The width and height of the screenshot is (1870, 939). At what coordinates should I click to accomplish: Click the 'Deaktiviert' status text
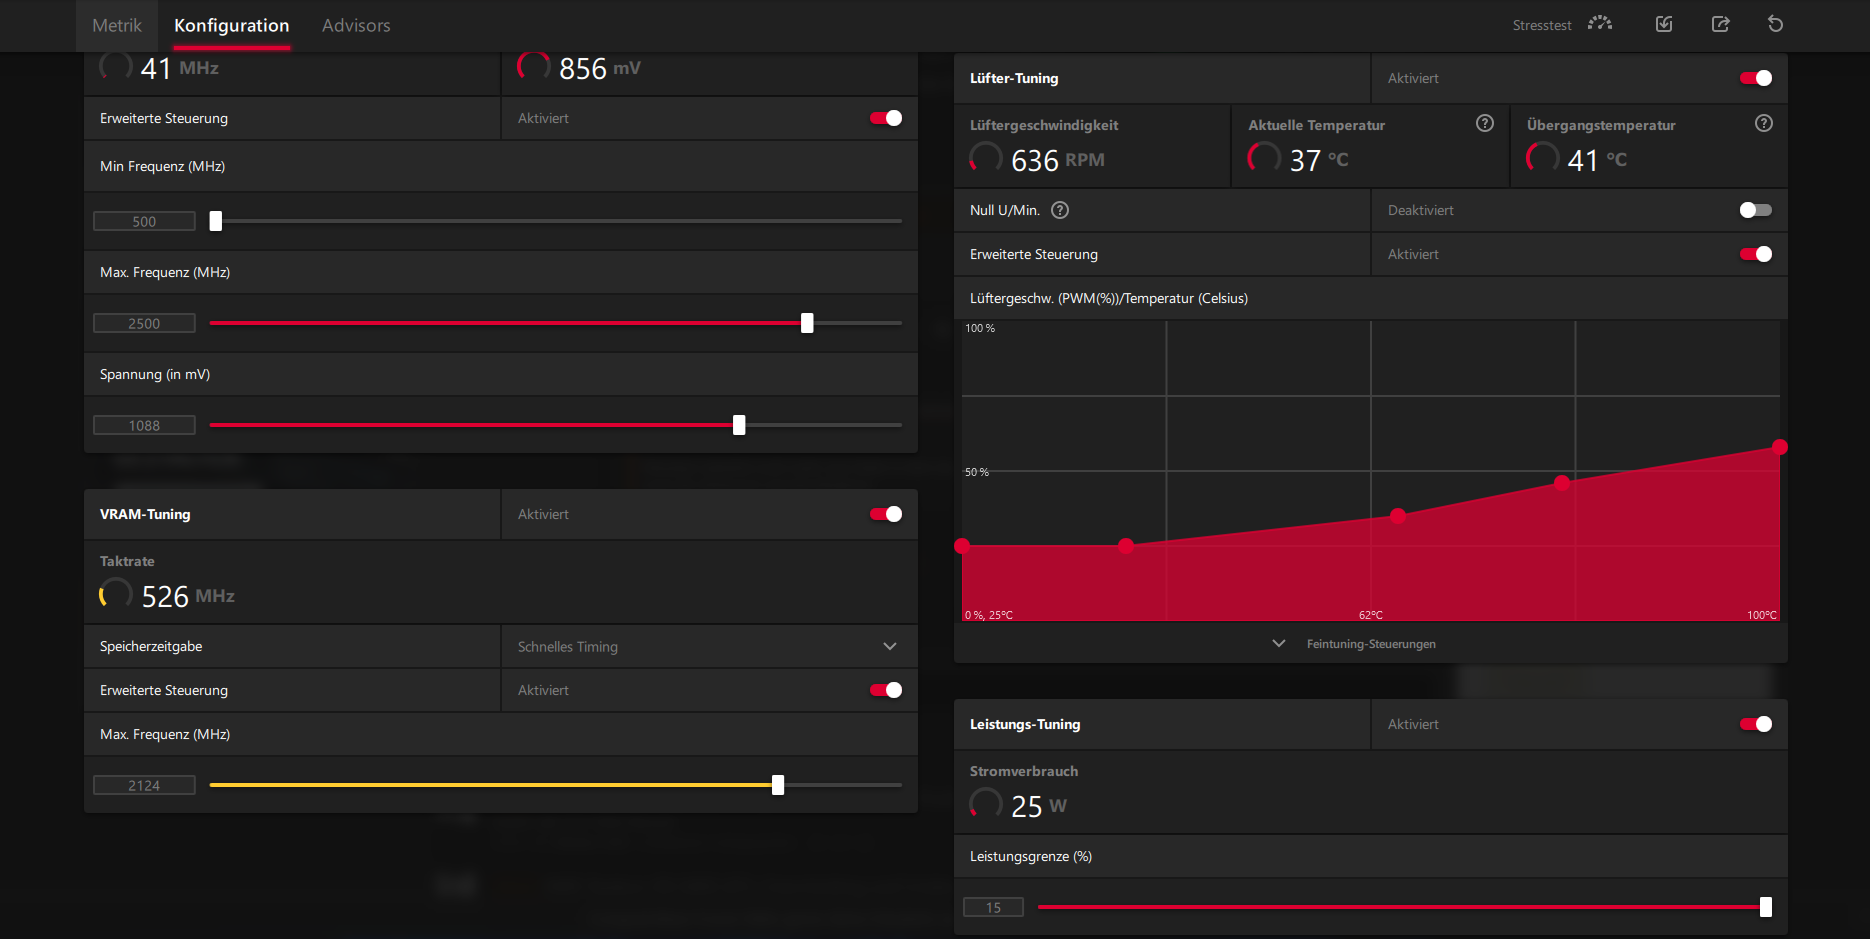tap(1421, 210)
